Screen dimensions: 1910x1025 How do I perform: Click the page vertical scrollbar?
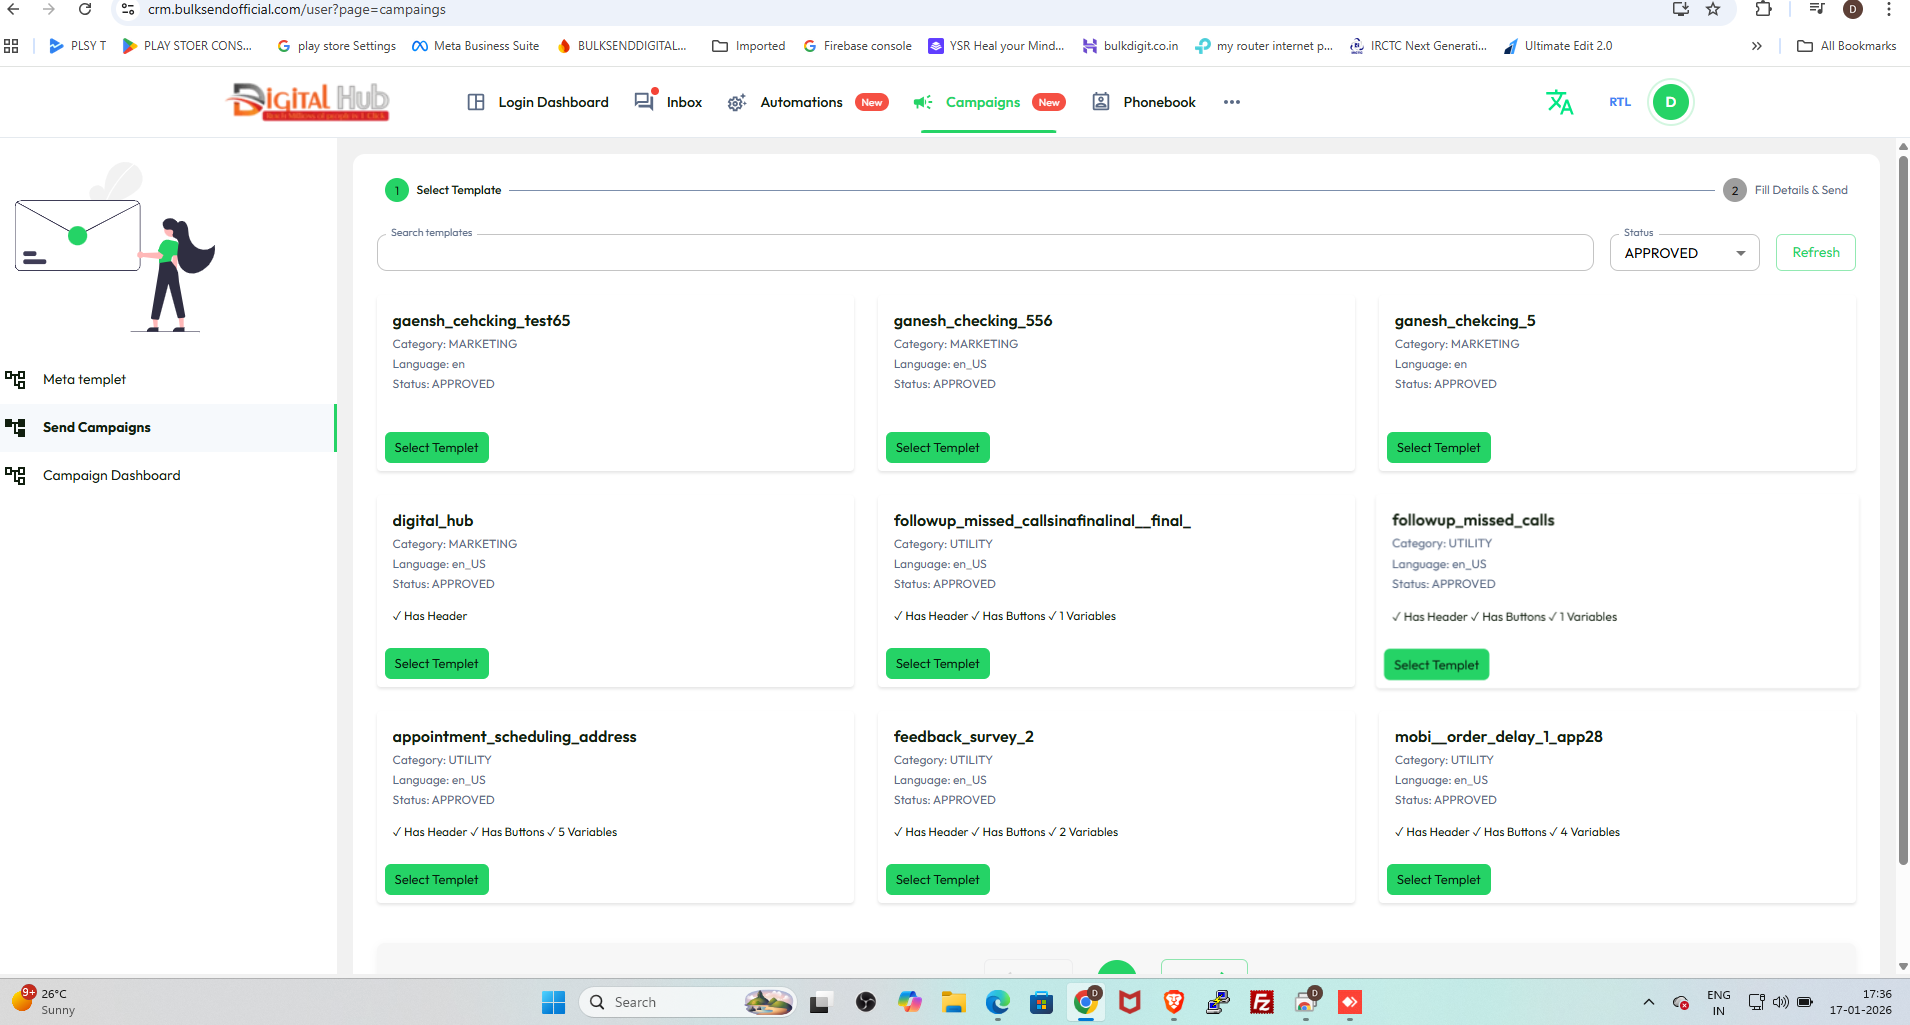[x=1902, y=500]
